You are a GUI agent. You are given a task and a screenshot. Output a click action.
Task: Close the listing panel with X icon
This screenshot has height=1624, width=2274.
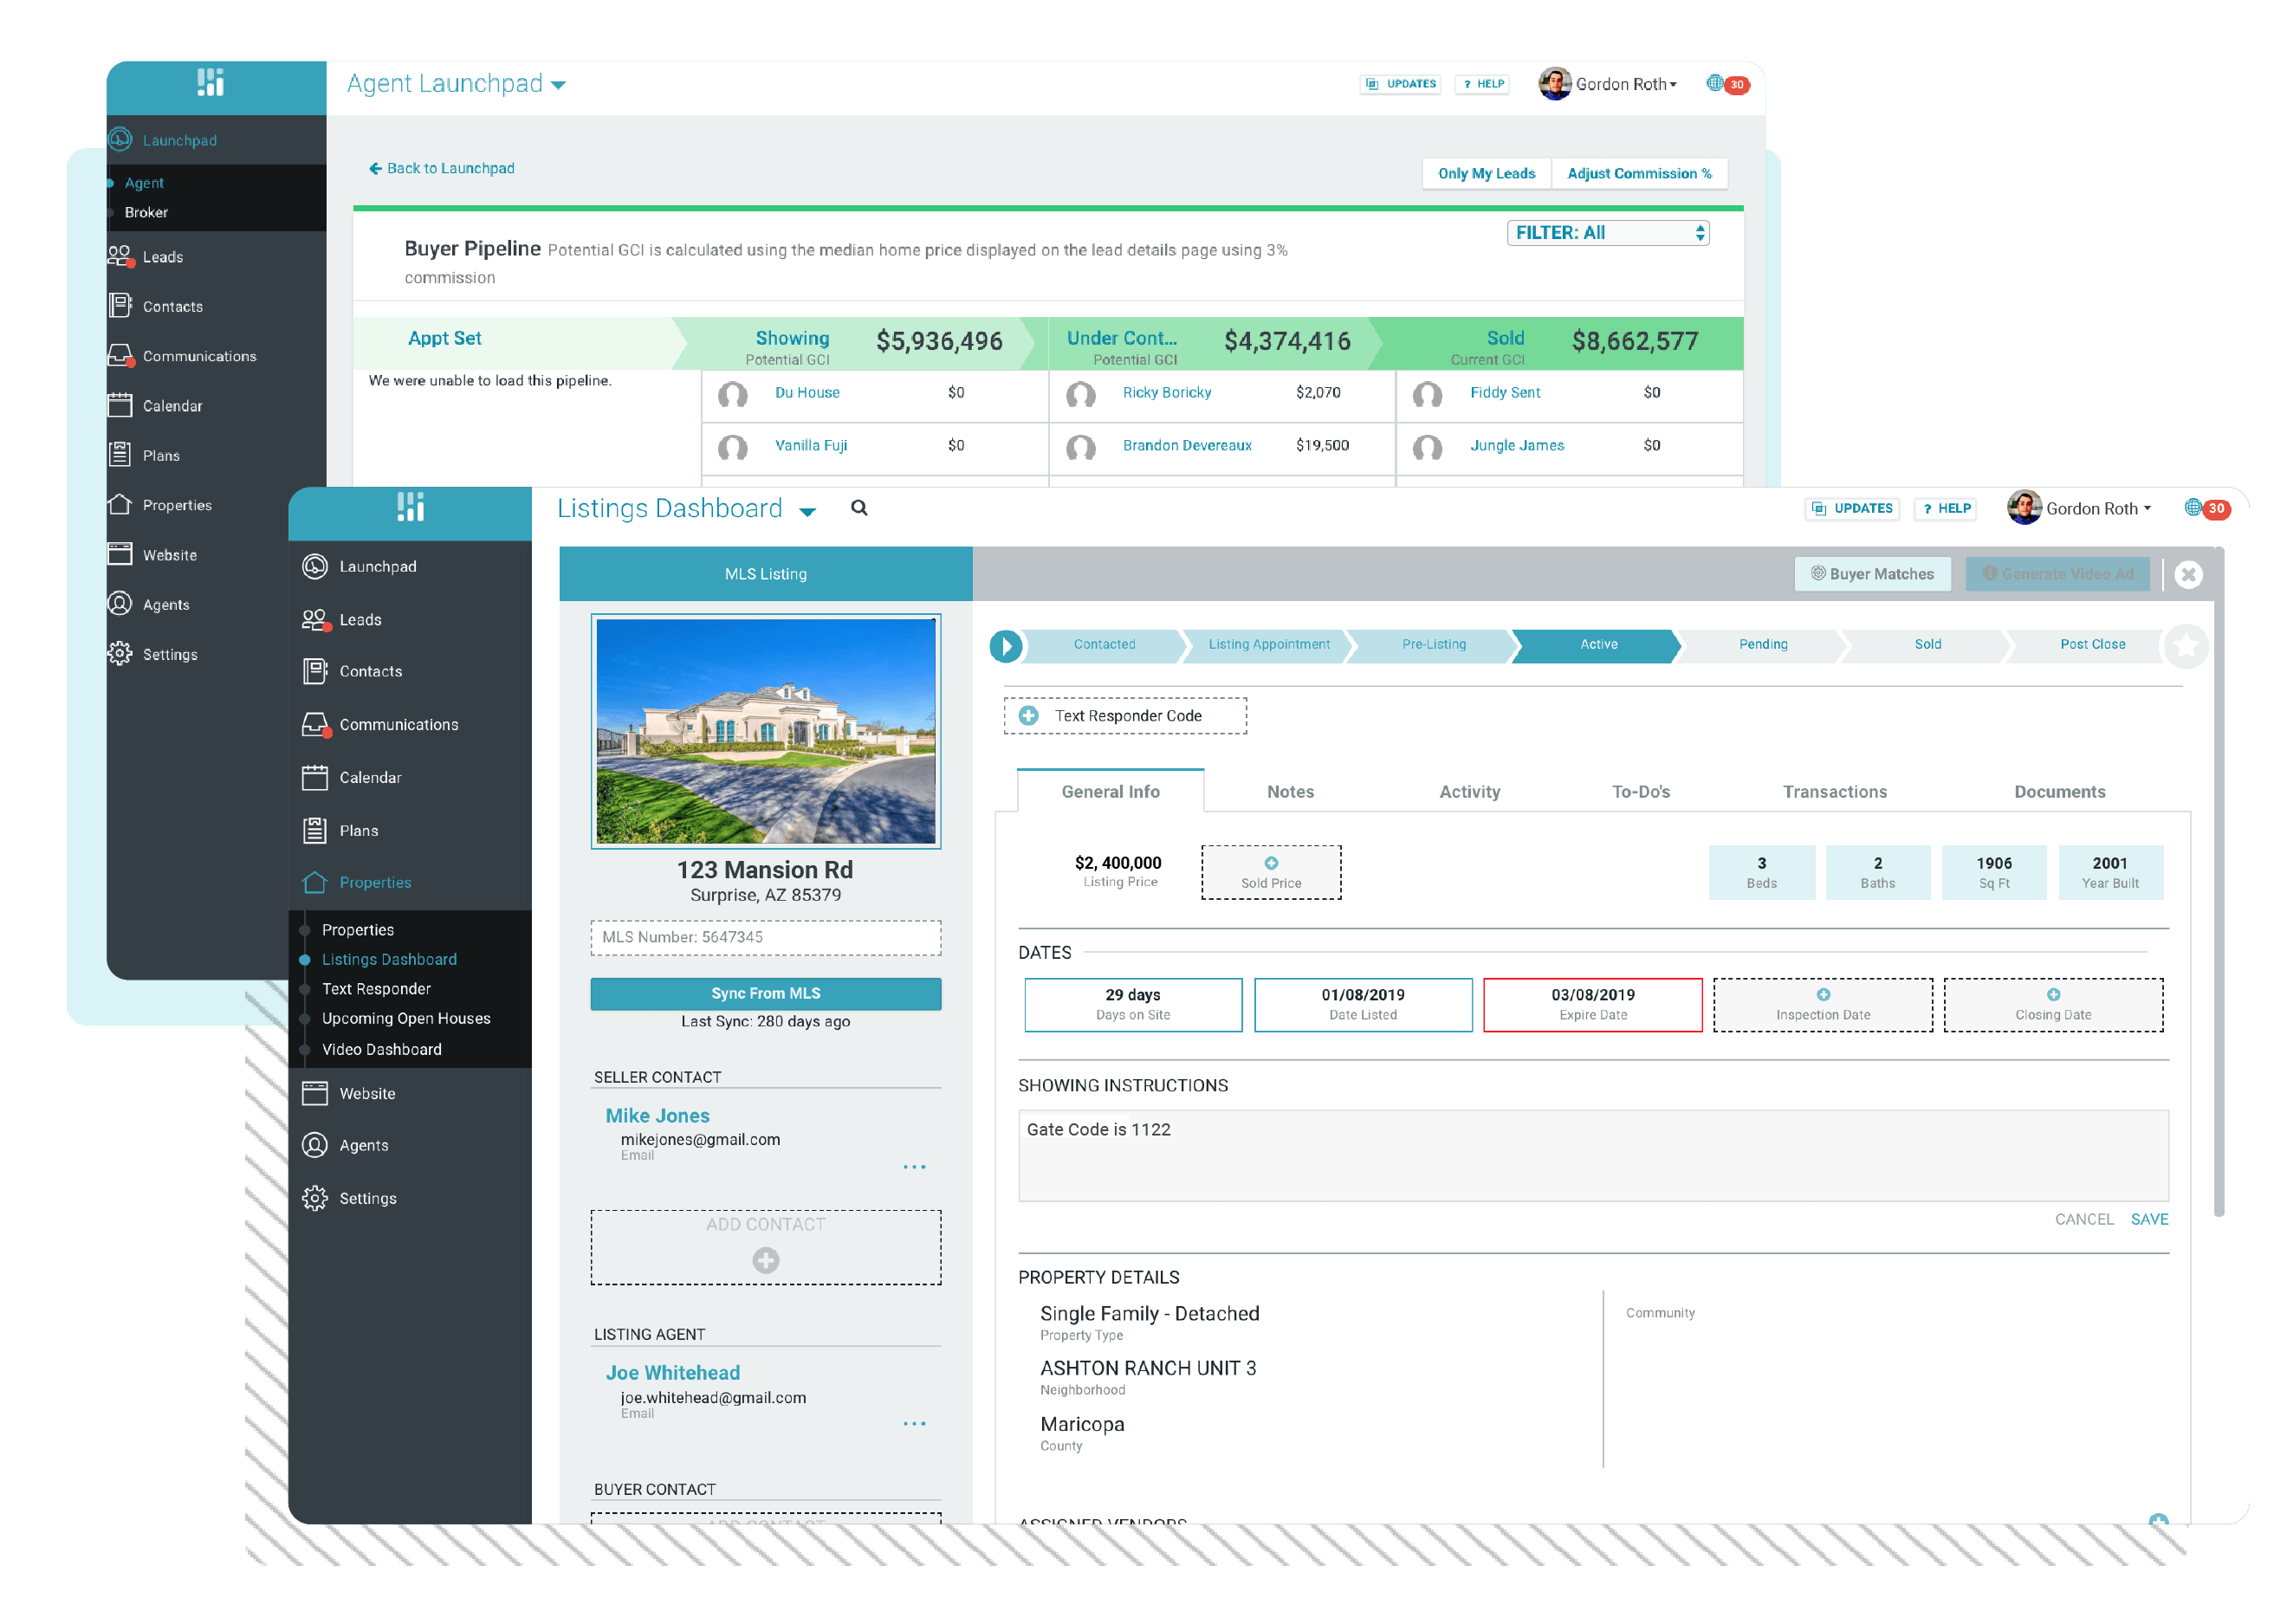tap(2188, 574)
